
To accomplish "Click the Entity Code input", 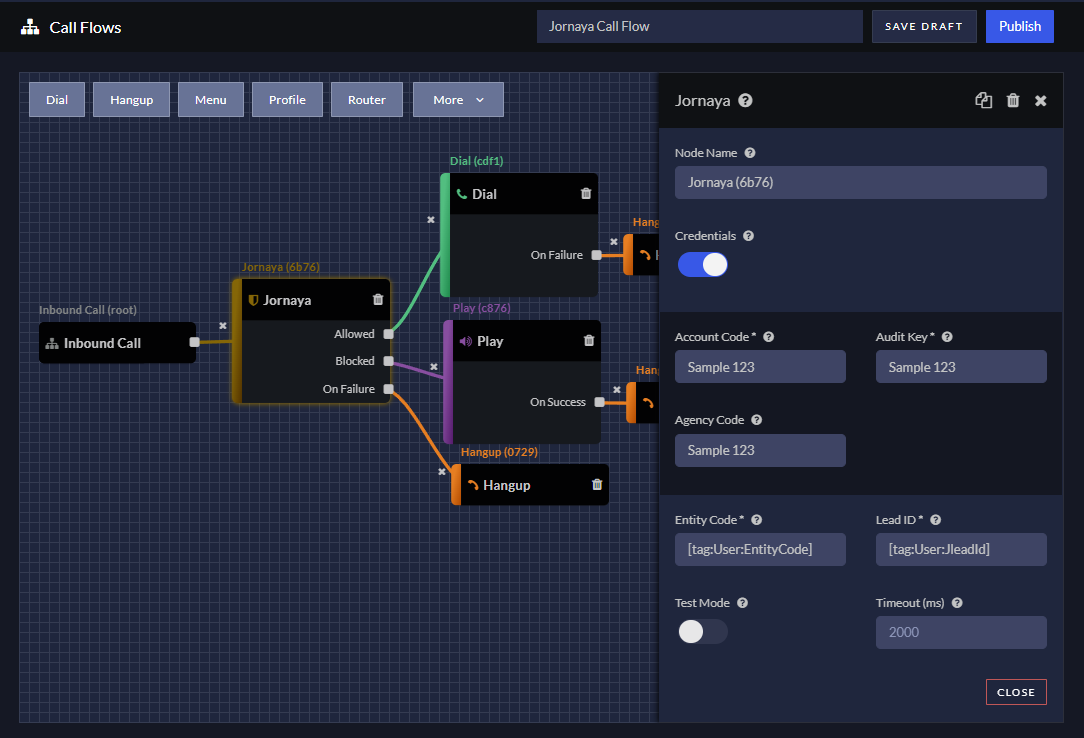I will [760, 549].
